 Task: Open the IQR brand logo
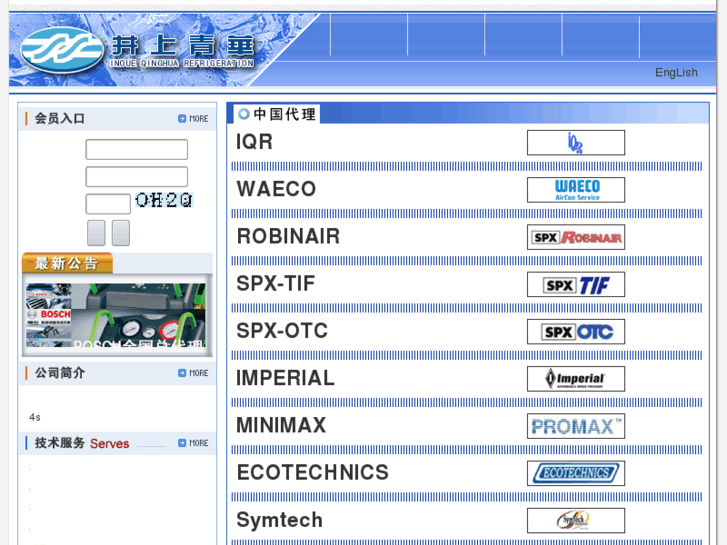coord(576,142)
